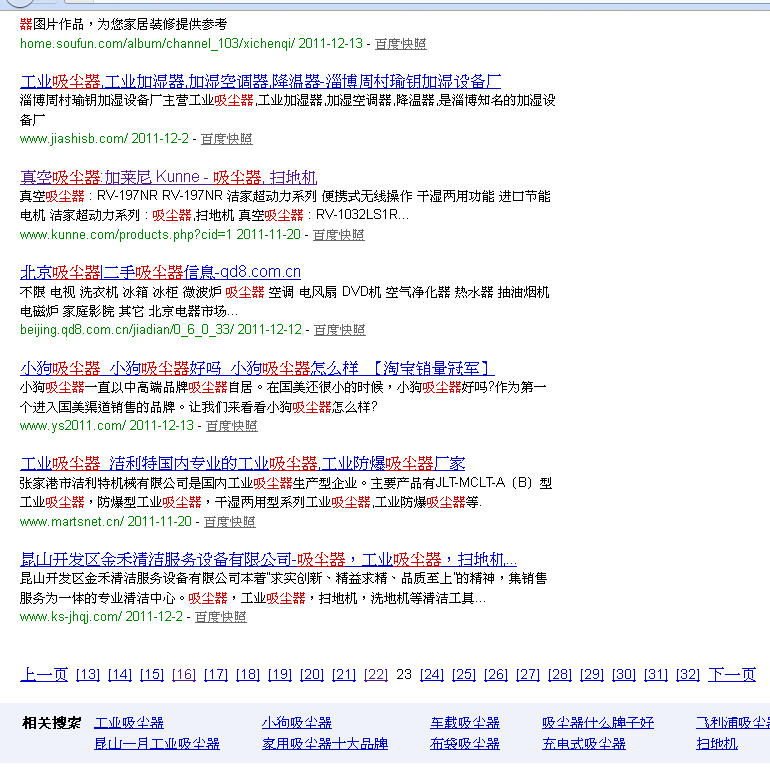This screenshot has width=770, height=768.
Task: Go to previous page via 上一页
Action: tap(44, 675)
